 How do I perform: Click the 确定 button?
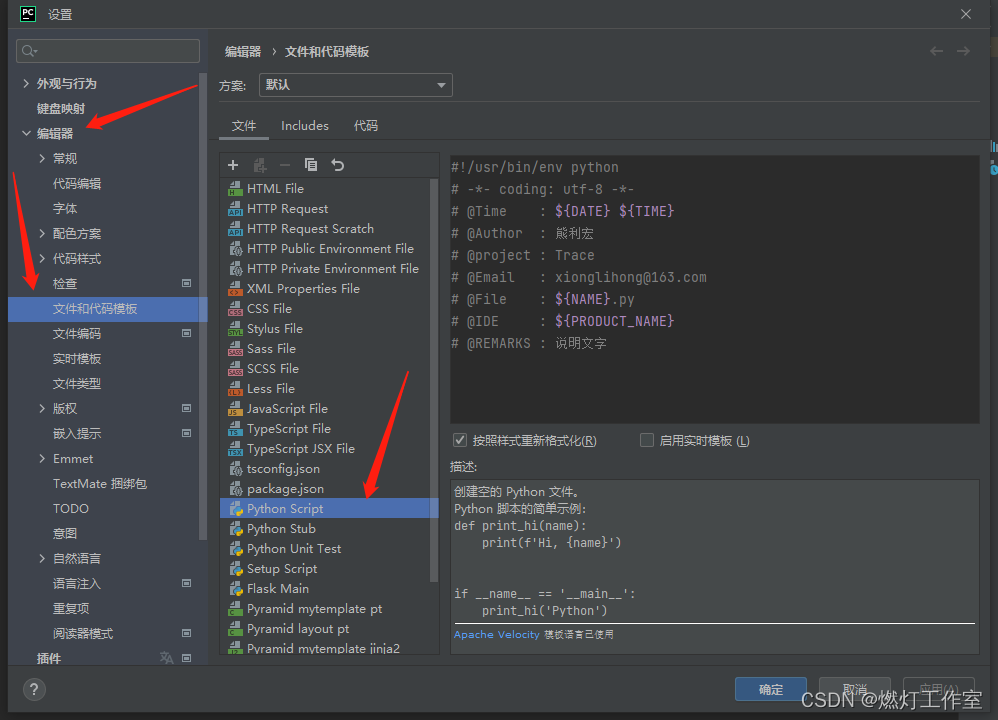[x=771, y=689]
